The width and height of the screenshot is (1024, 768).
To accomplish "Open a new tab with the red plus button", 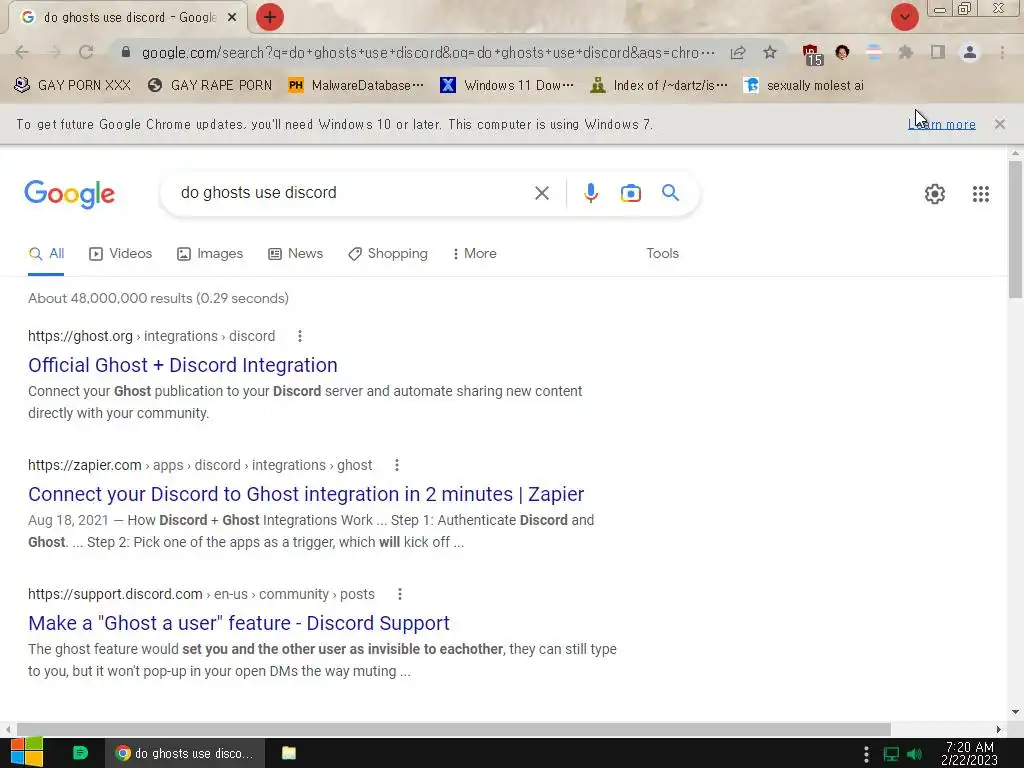I will pyautogui.click(x=270, y=17).
